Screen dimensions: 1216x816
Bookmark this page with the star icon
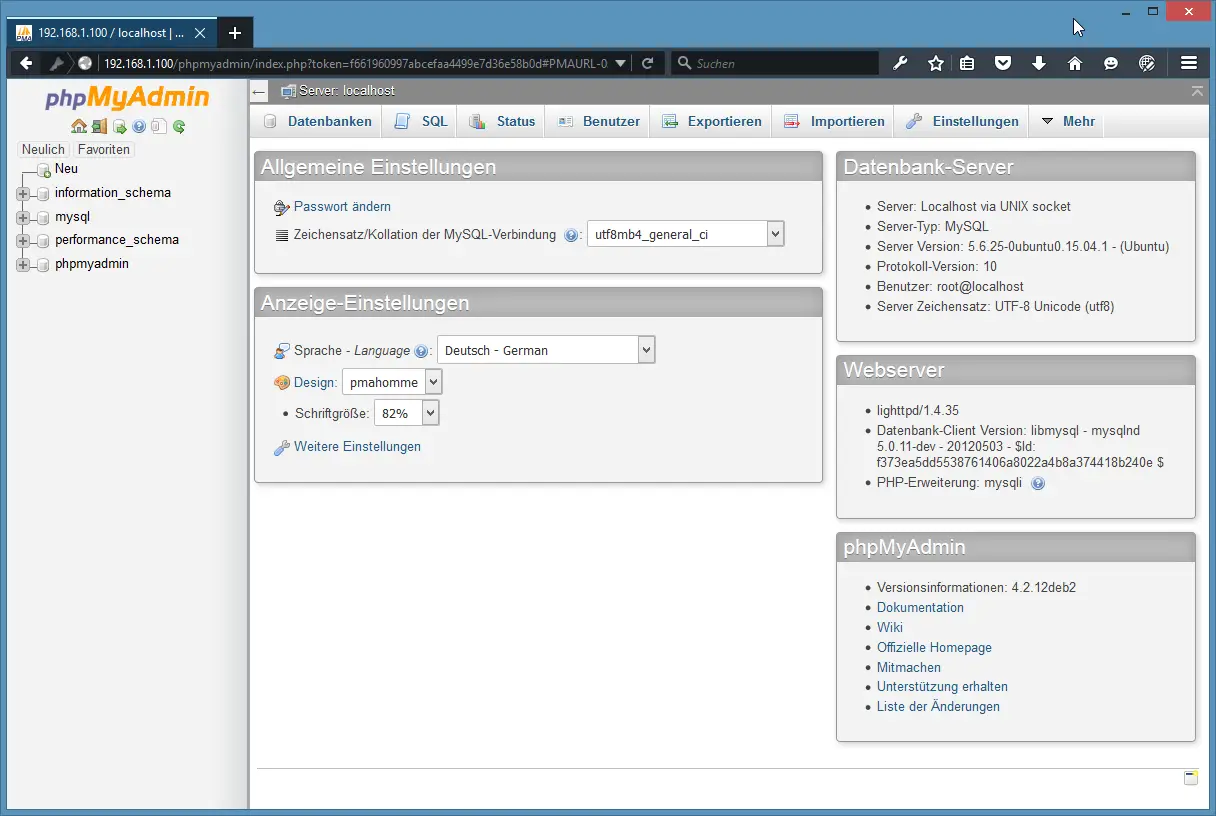click(936, 63)
